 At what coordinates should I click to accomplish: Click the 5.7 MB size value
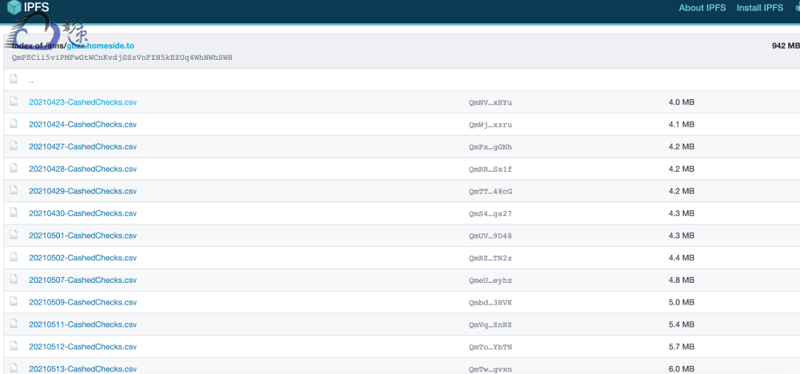tap(681, 347)
